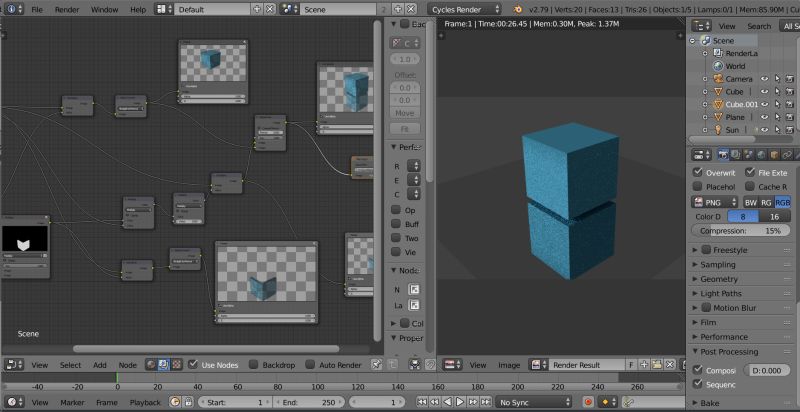Hide the Camera with its eye icon

tap(764, 79)
